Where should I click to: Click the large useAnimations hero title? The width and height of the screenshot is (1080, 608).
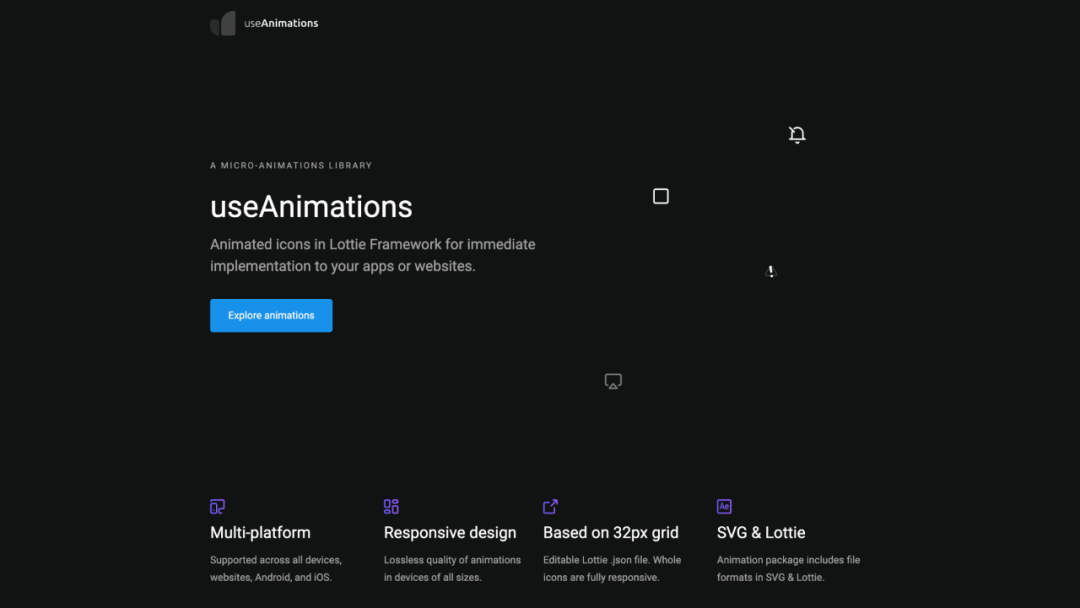[x=311, y=207]
